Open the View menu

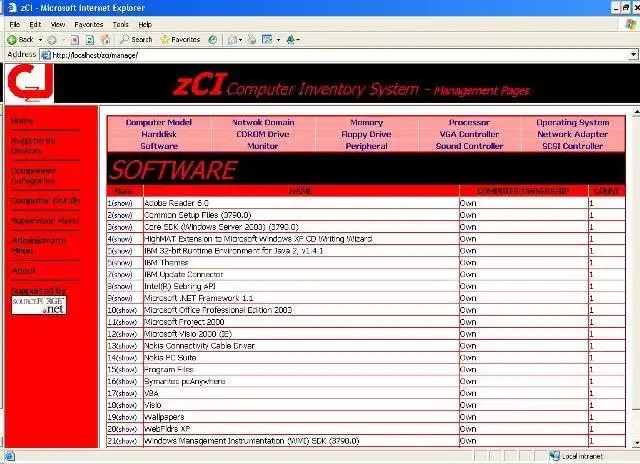tap(58, 24)
